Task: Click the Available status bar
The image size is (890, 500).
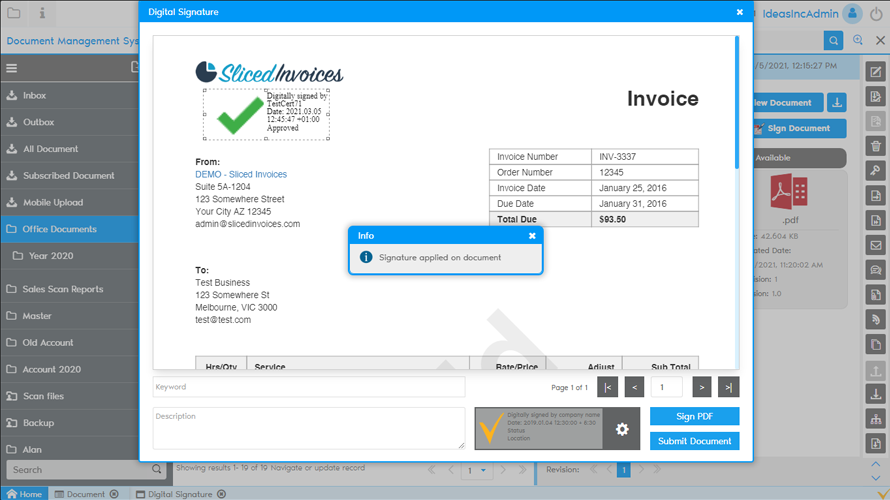Action: tap(799, 158)
